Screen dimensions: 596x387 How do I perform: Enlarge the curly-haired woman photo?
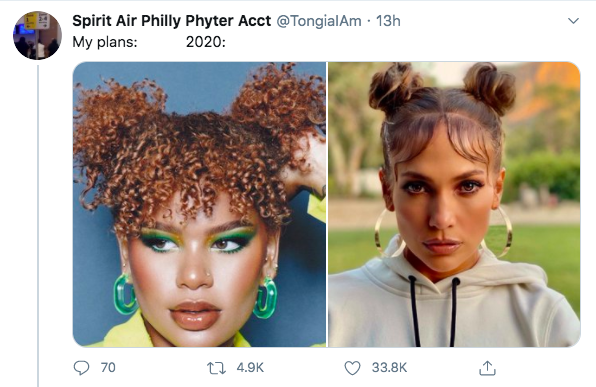(x=200, y=204)
